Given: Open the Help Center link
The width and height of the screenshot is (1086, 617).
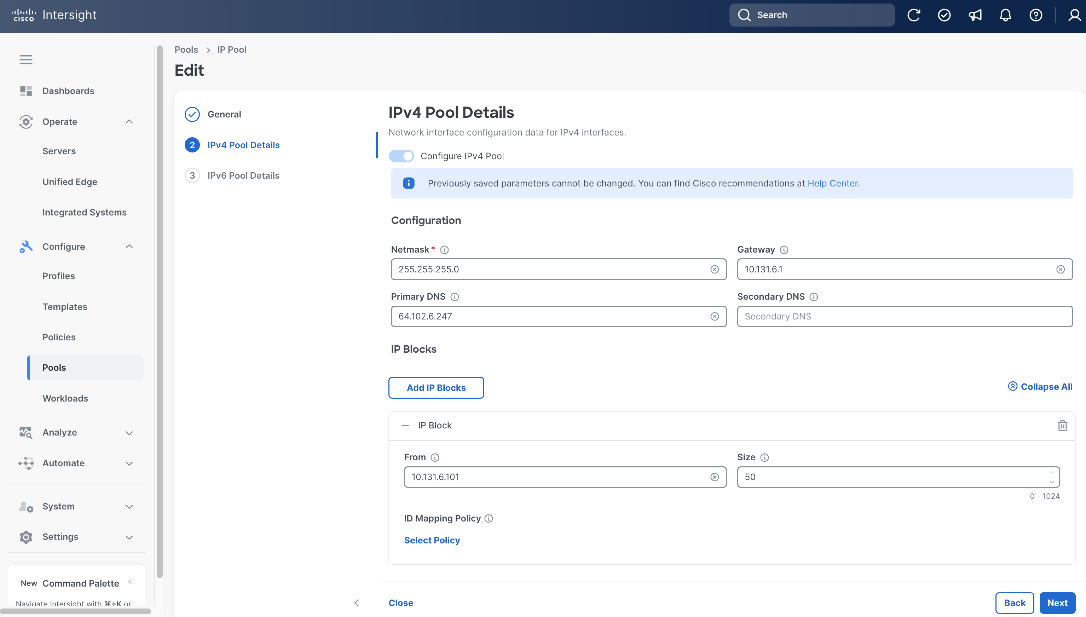Looking at the screenshot, I should point(833,184).
